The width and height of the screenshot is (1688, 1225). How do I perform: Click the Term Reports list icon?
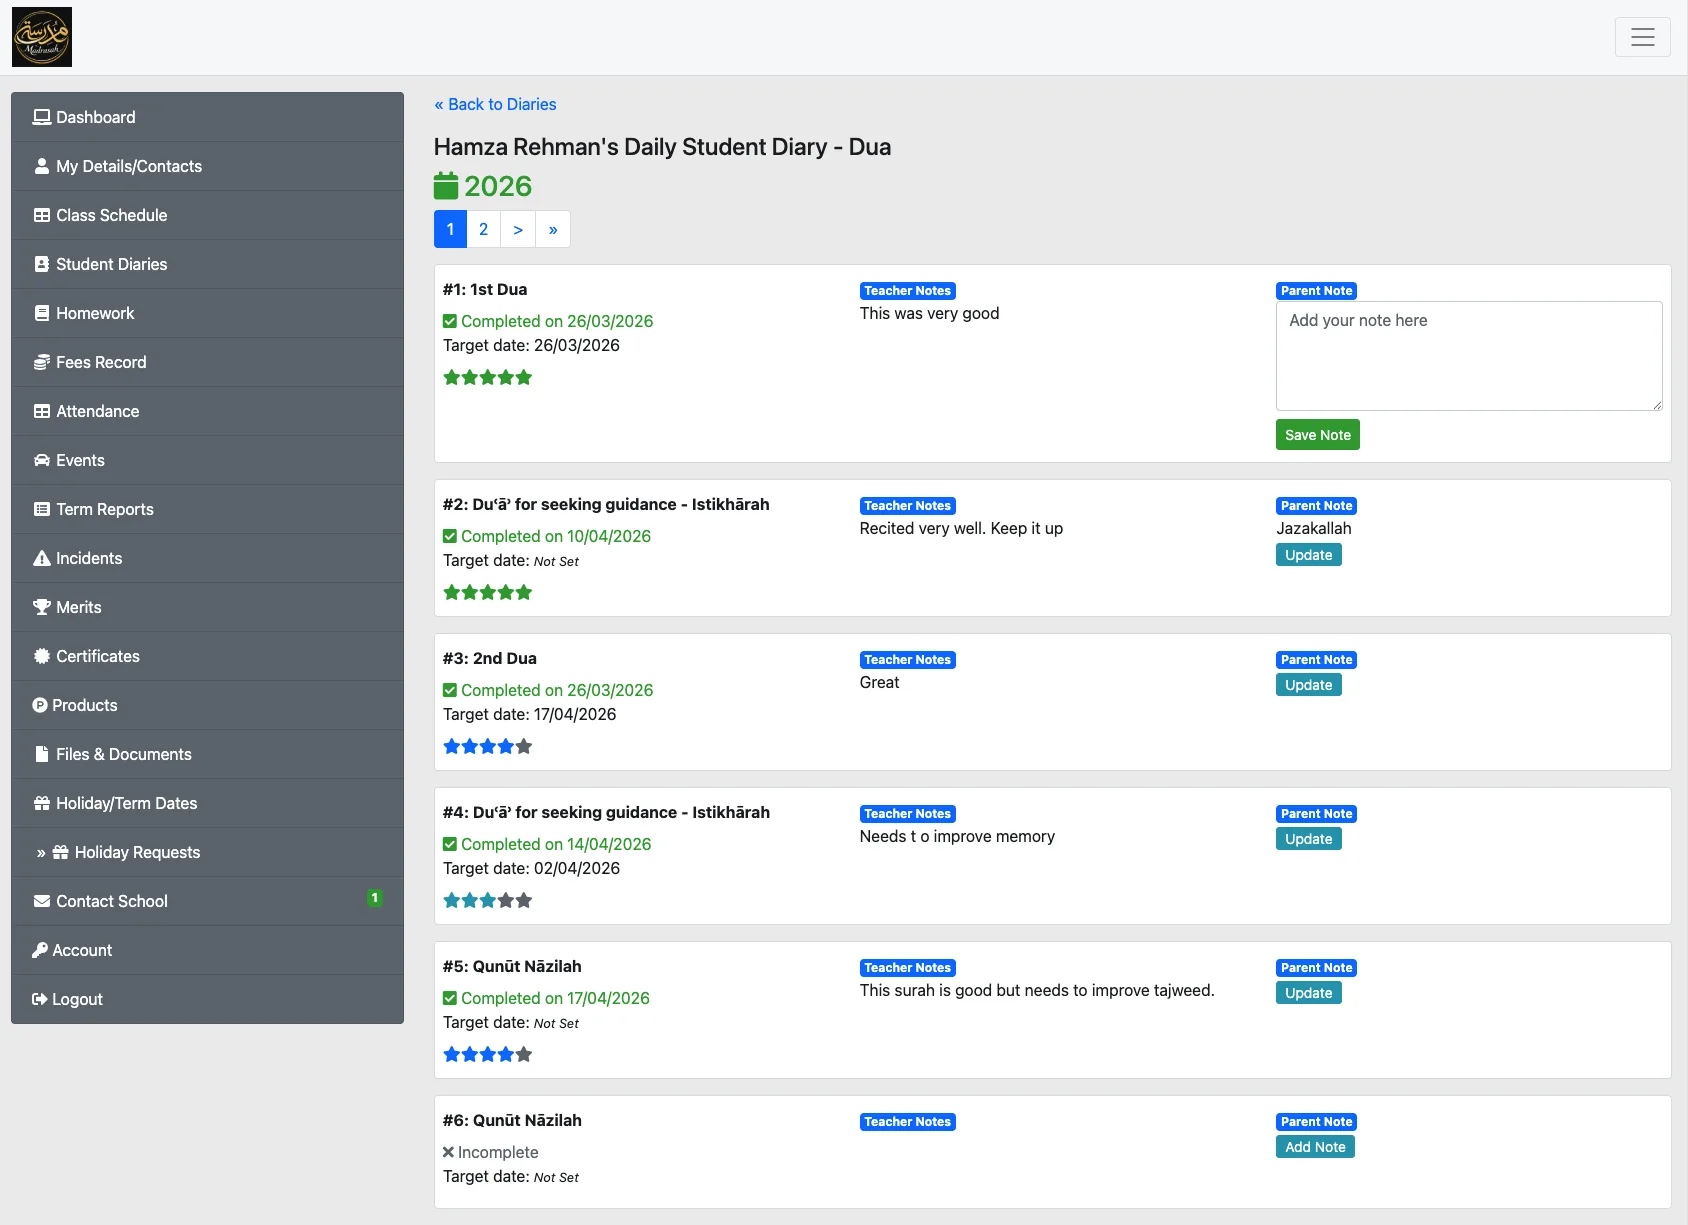42,509
